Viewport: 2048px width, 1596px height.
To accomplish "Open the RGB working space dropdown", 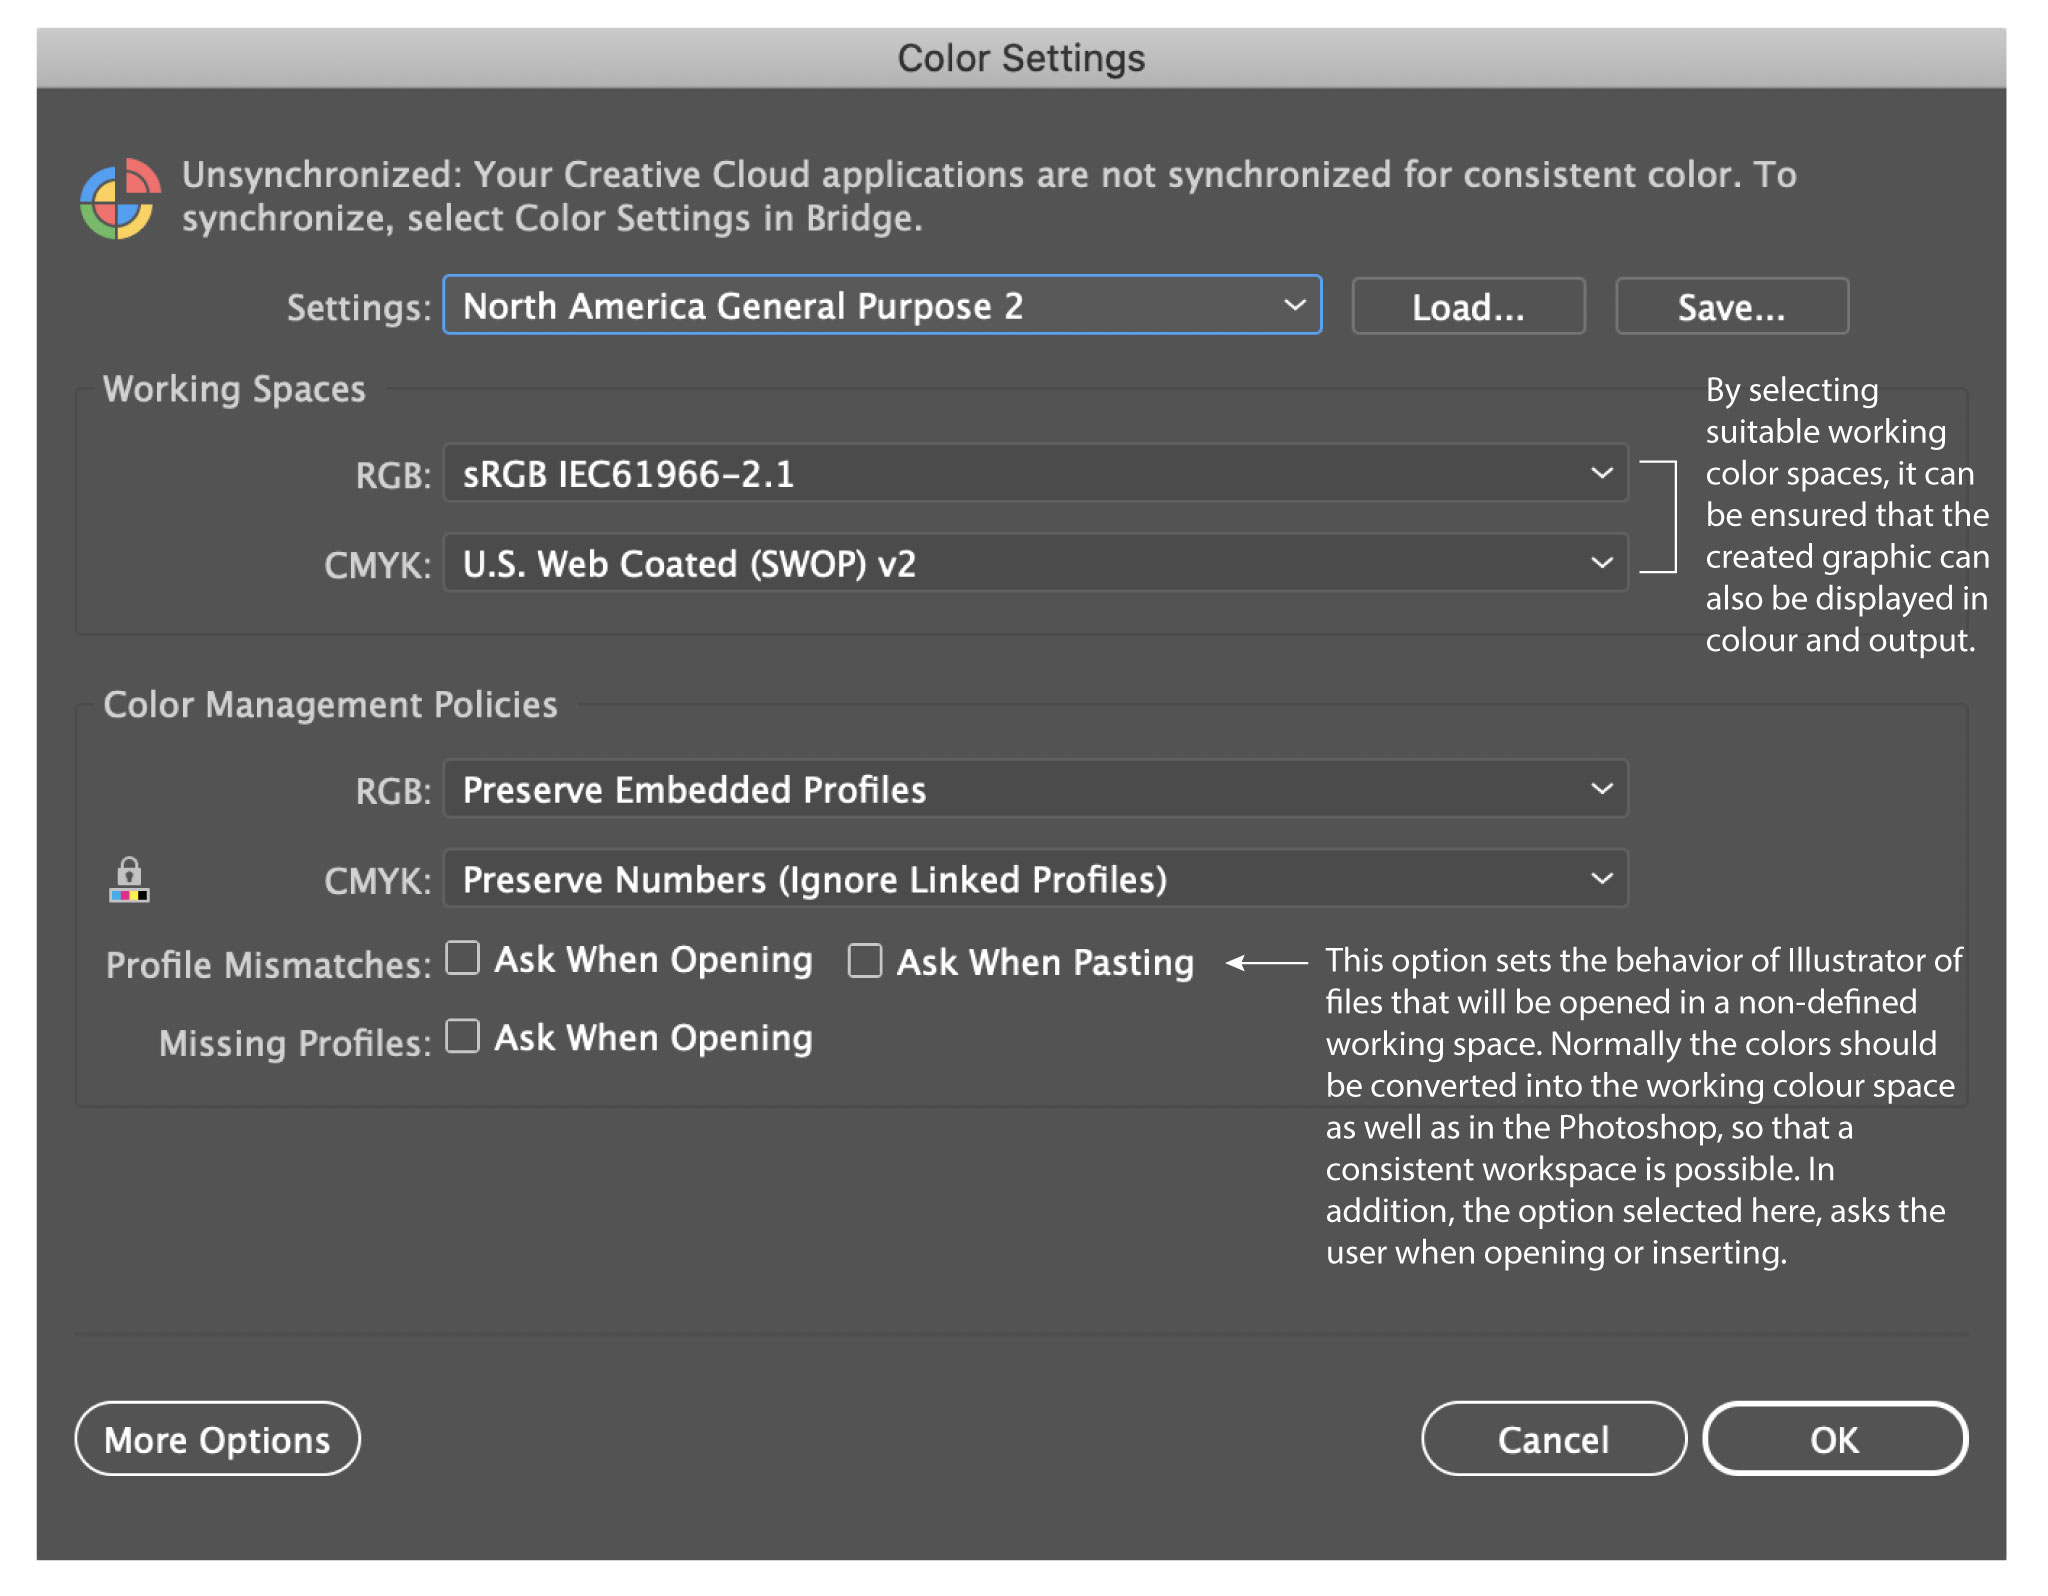I will click(x=1035, y=473).
